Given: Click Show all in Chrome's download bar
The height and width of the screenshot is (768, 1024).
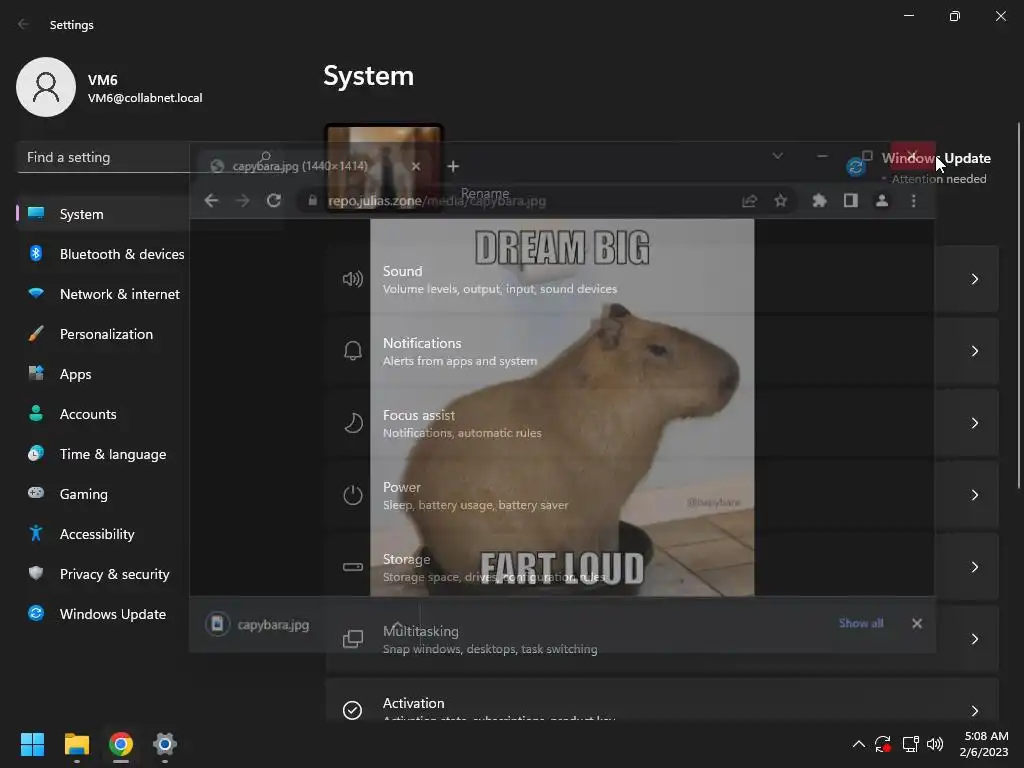Looking at the screenshot, I should [x=861, y=623].
